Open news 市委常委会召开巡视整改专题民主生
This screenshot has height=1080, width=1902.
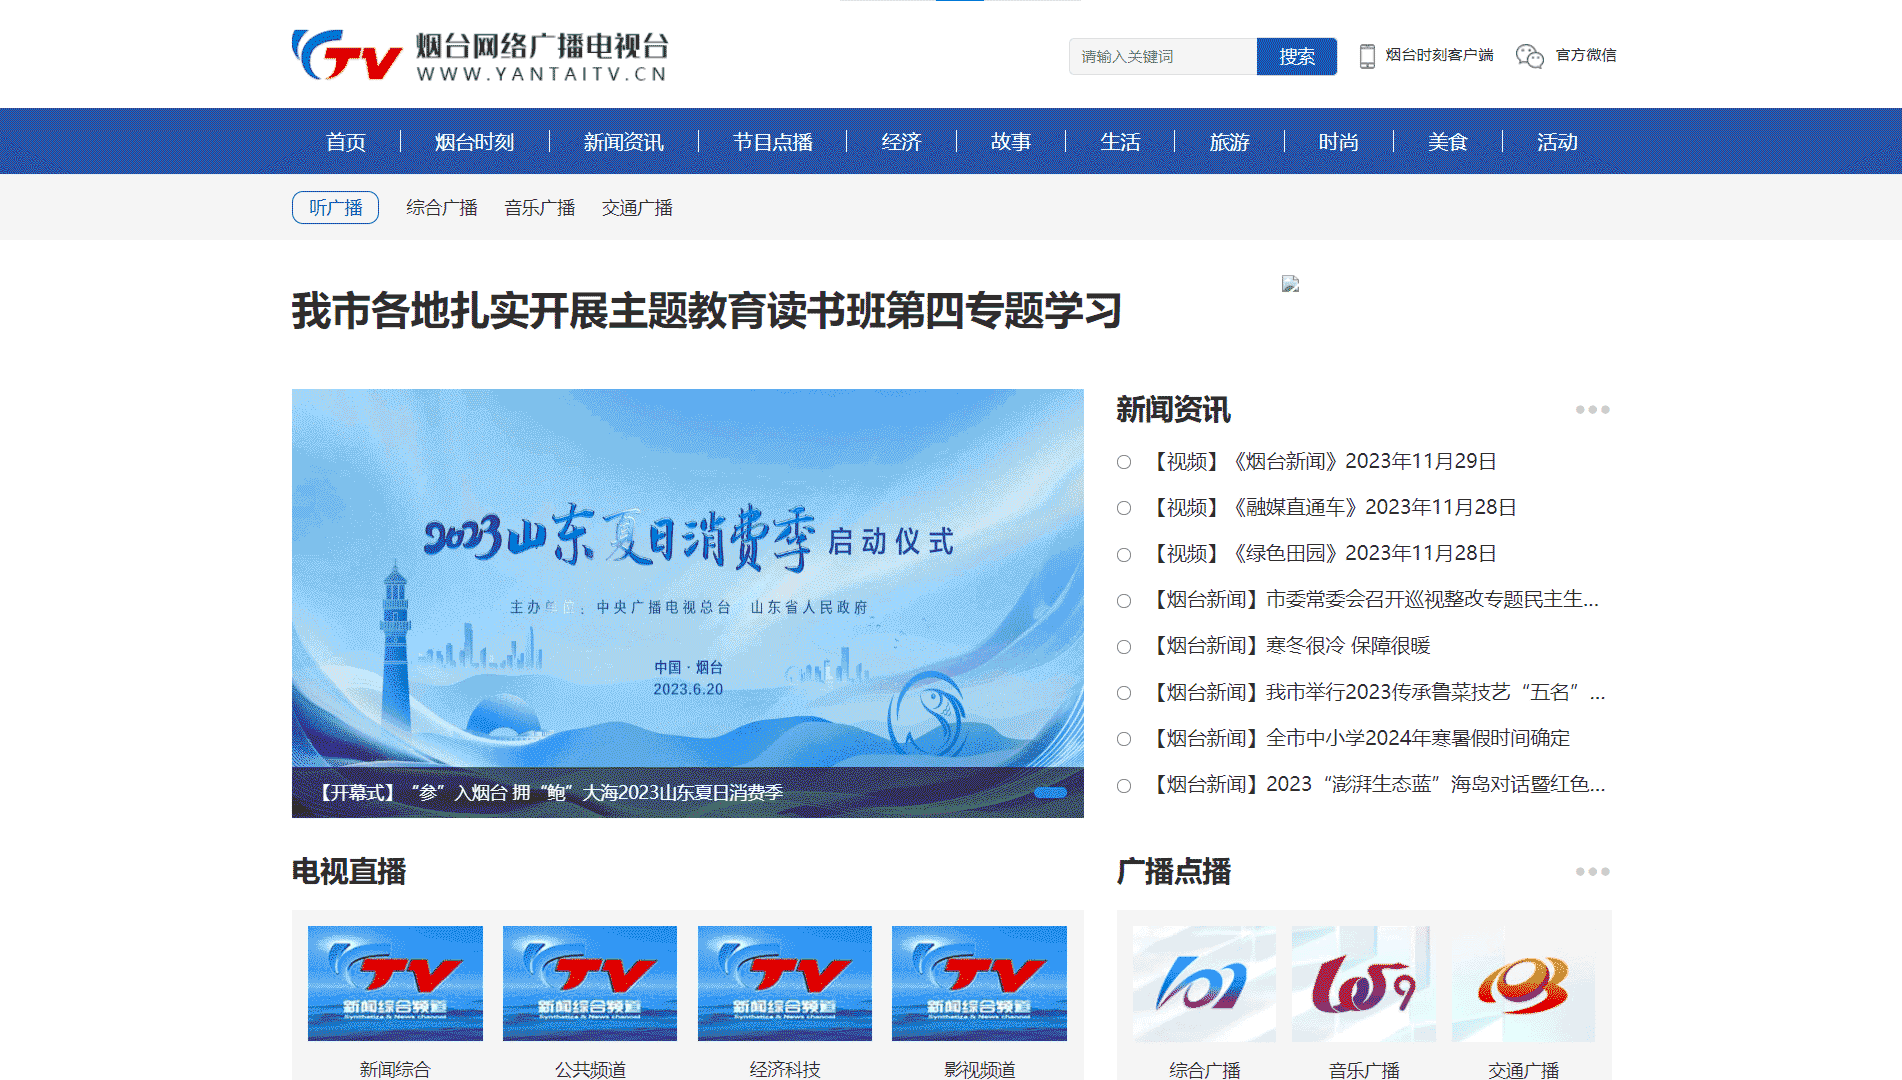(1373, 599)
